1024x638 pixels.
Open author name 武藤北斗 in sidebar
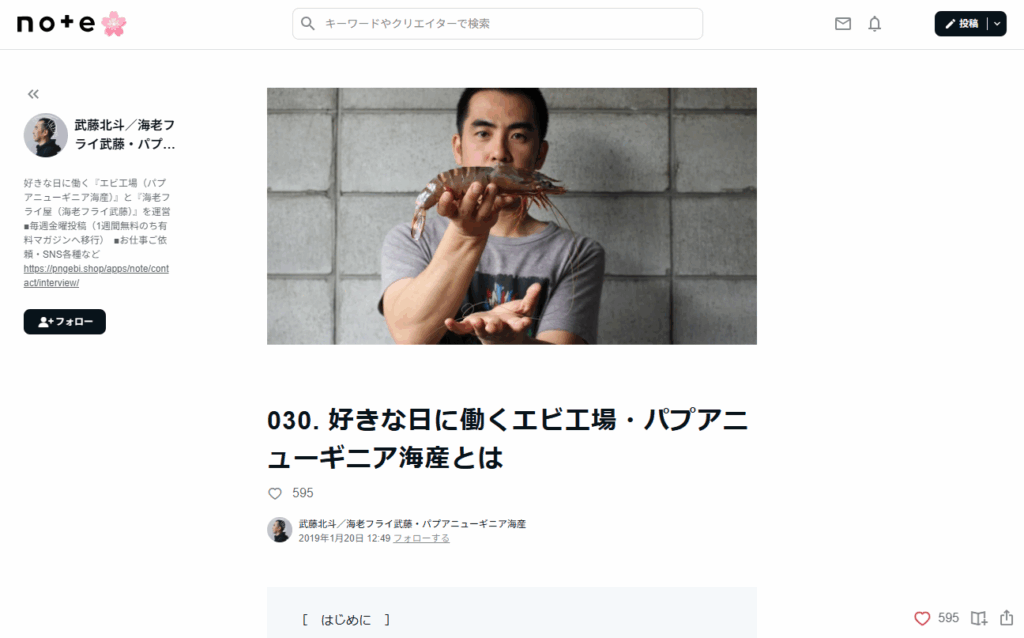[x=125, y=135]
